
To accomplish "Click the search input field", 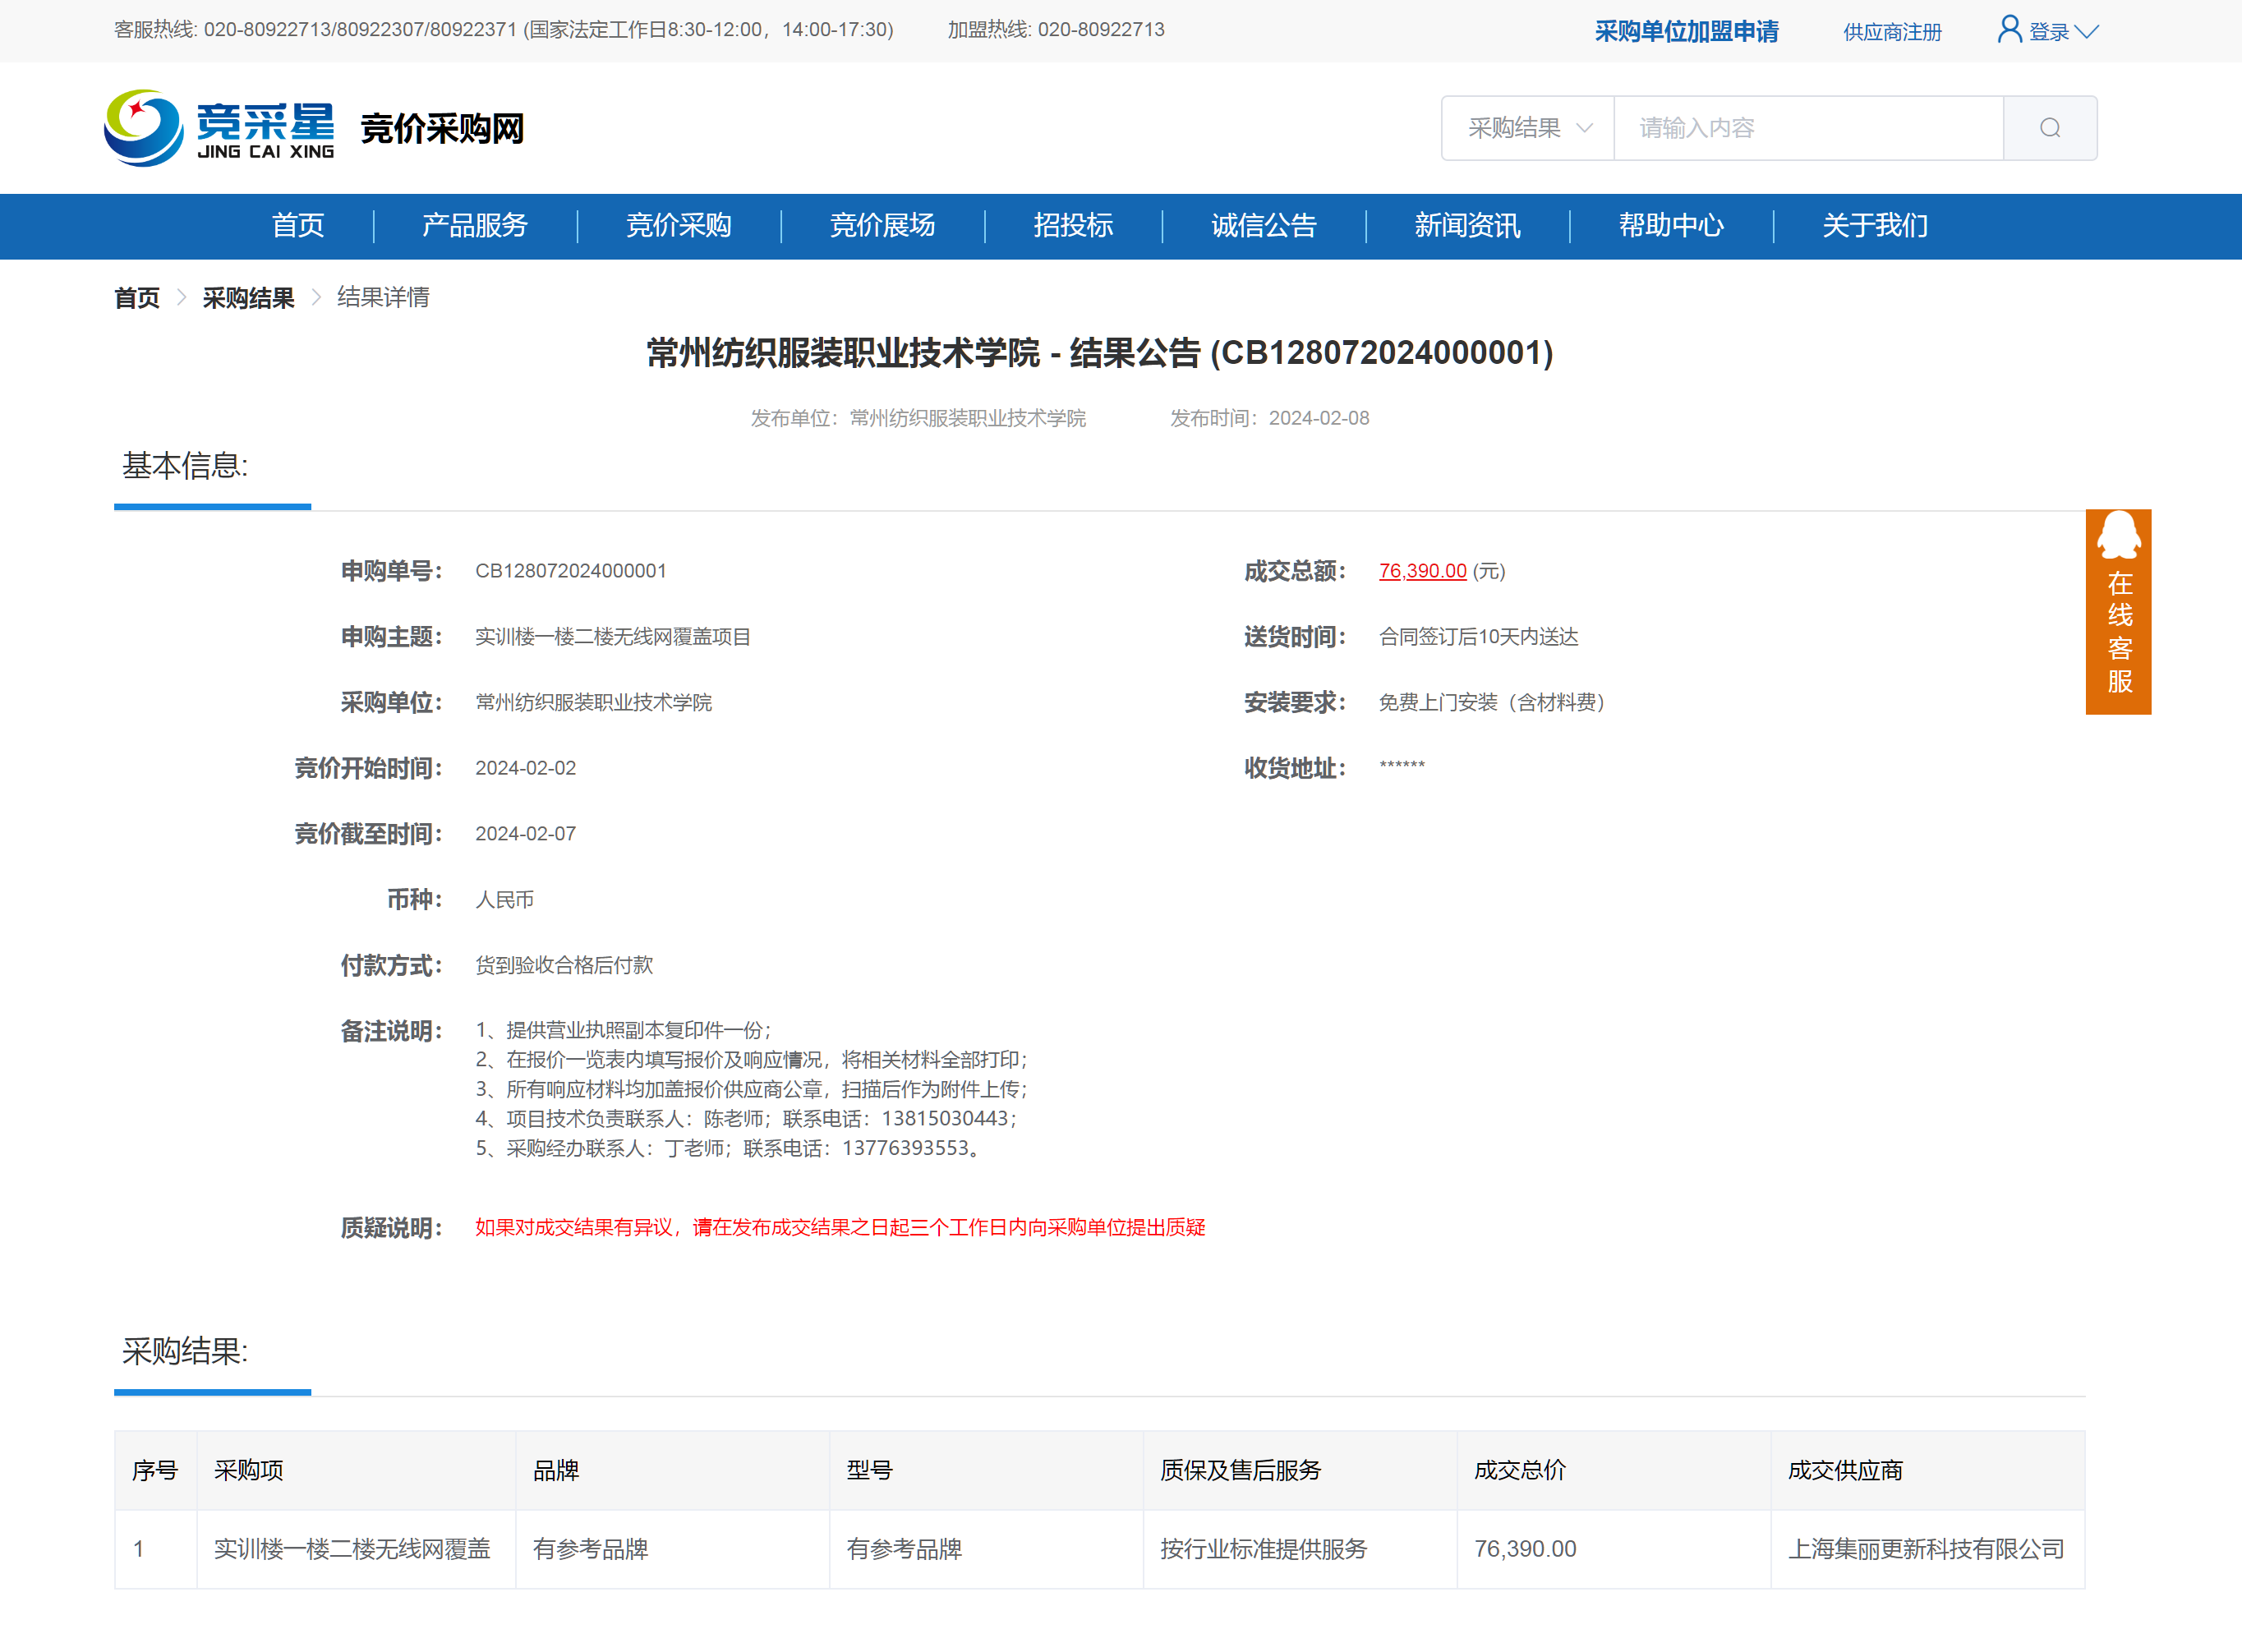I will [1807, 128].
